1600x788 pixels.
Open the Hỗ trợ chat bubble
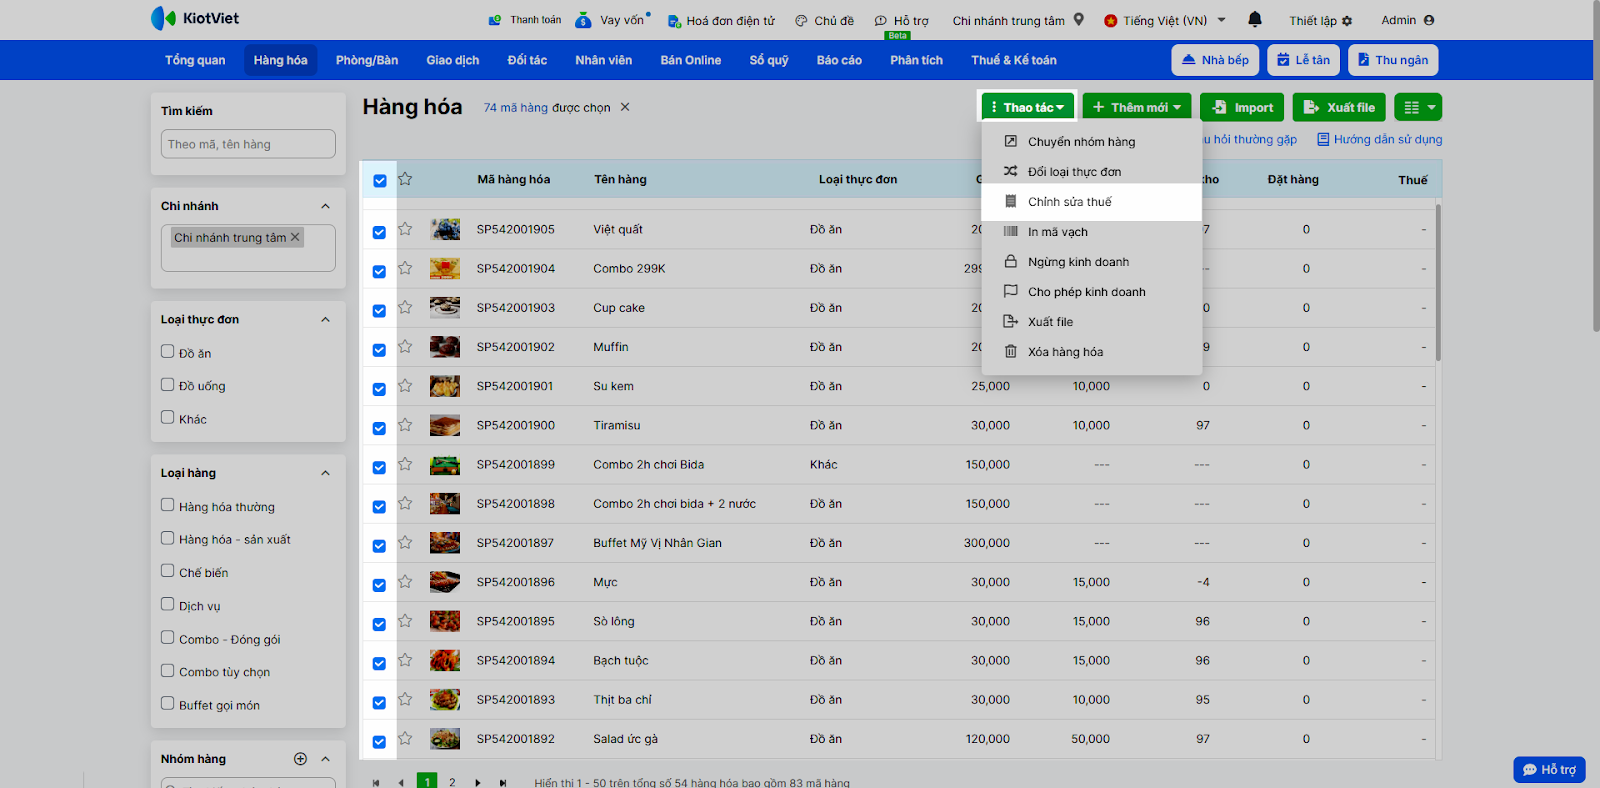[x=1549, y=769]
